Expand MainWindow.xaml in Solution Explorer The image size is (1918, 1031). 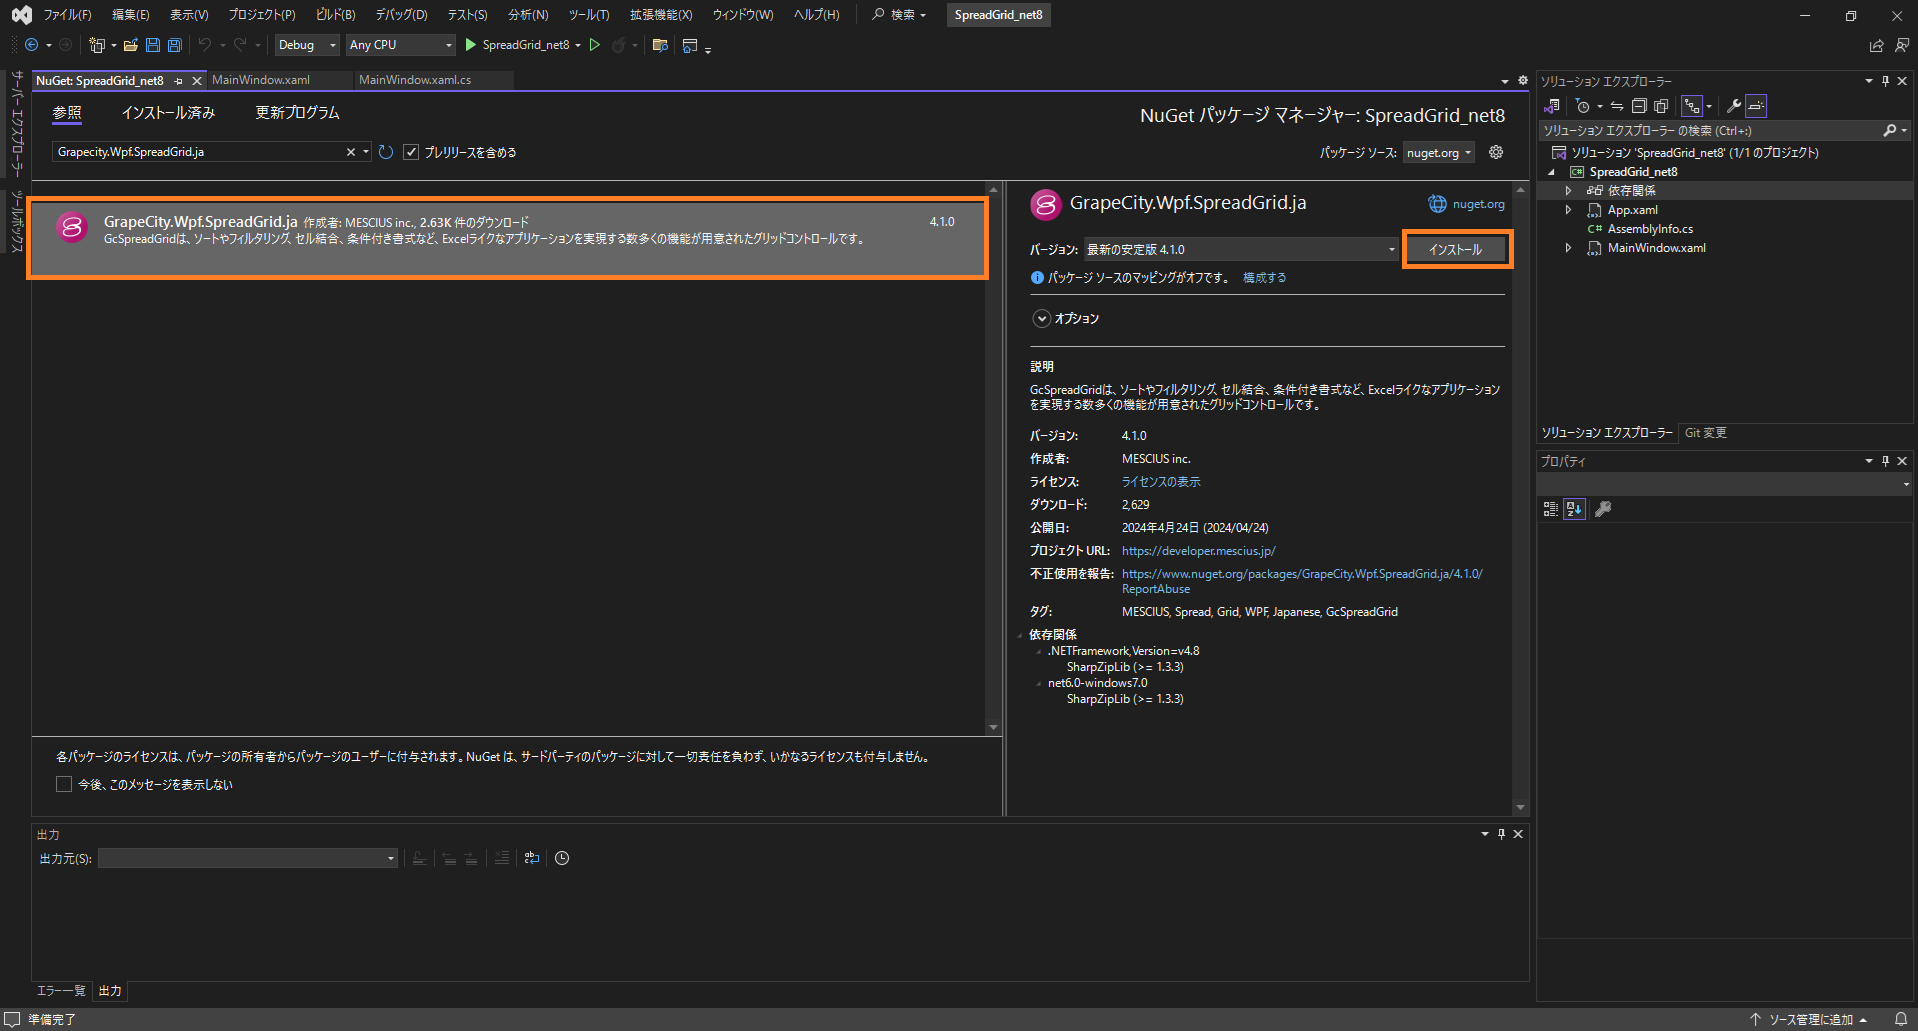click(x=1568, y=248)
